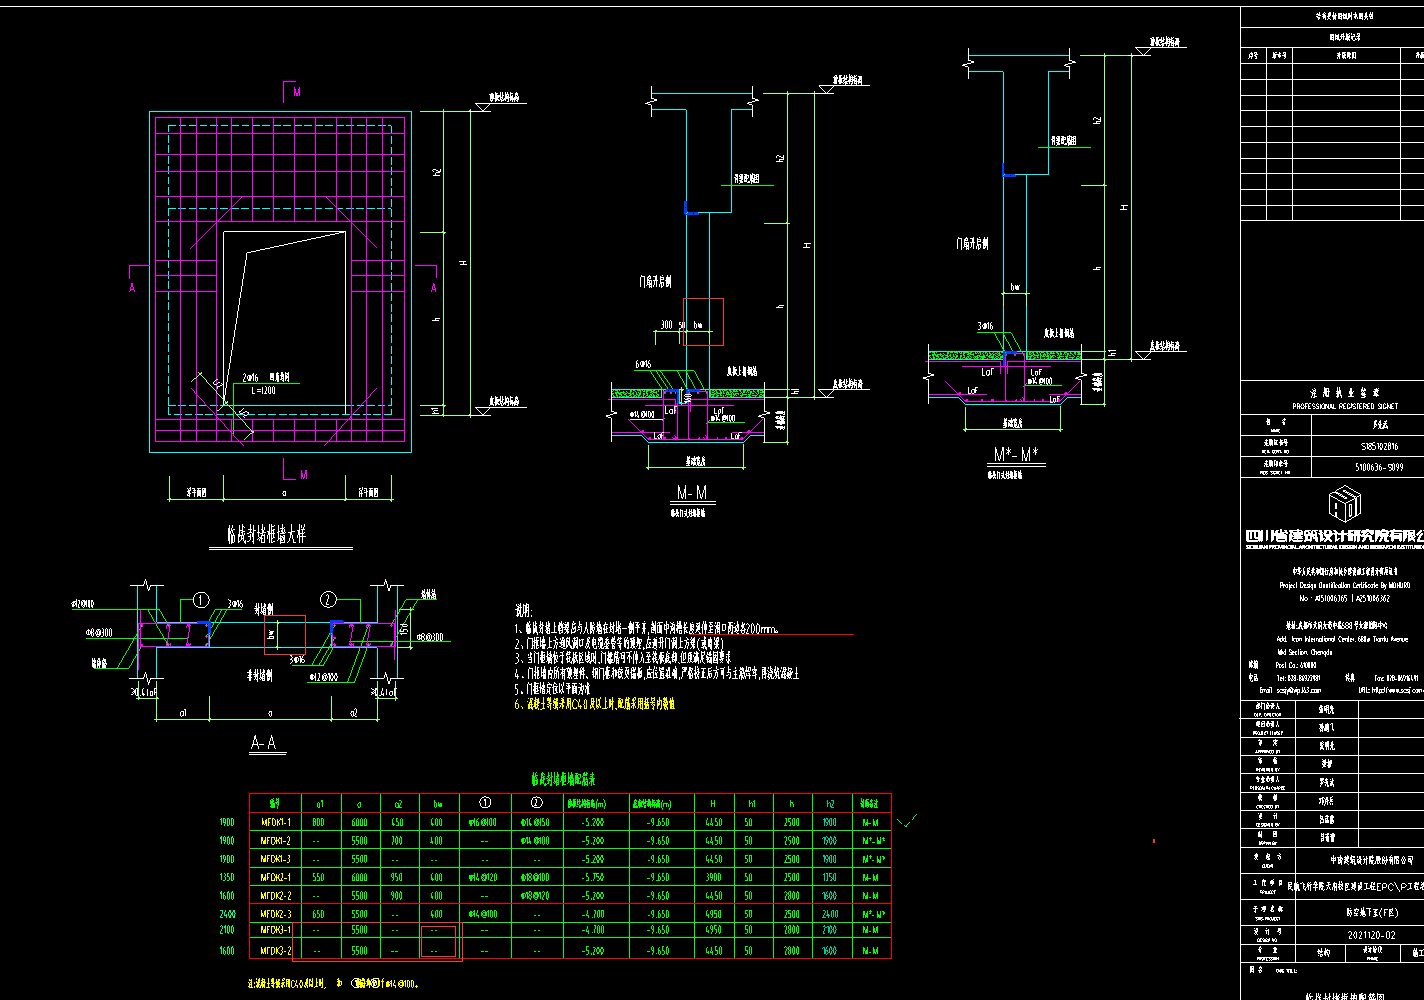Select the MFDK2-2 cell in the table
Viewport: 1424px width, 1000px height.
coord(275,896)
